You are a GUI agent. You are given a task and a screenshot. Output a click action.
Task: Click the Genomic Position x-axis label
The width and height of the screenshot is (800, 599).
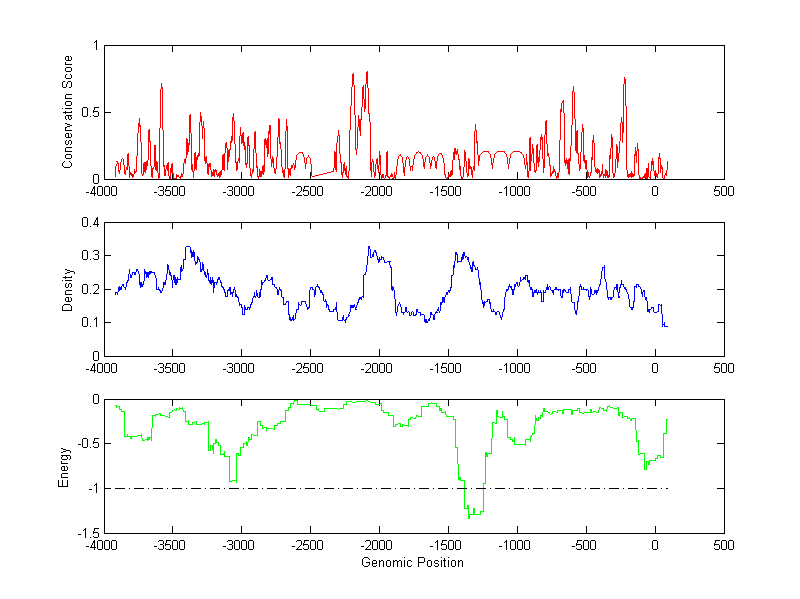coord(412,563)
